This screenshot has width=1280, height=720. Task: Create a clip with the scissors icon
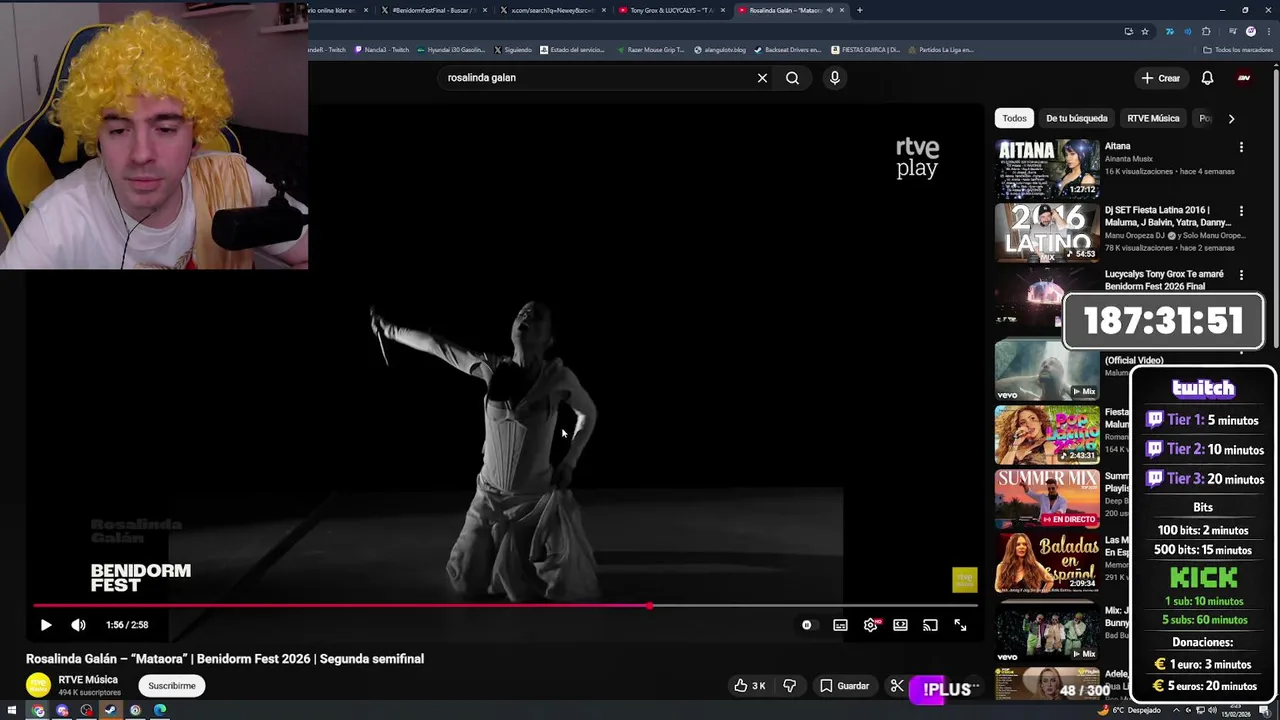tap(897, 686)
